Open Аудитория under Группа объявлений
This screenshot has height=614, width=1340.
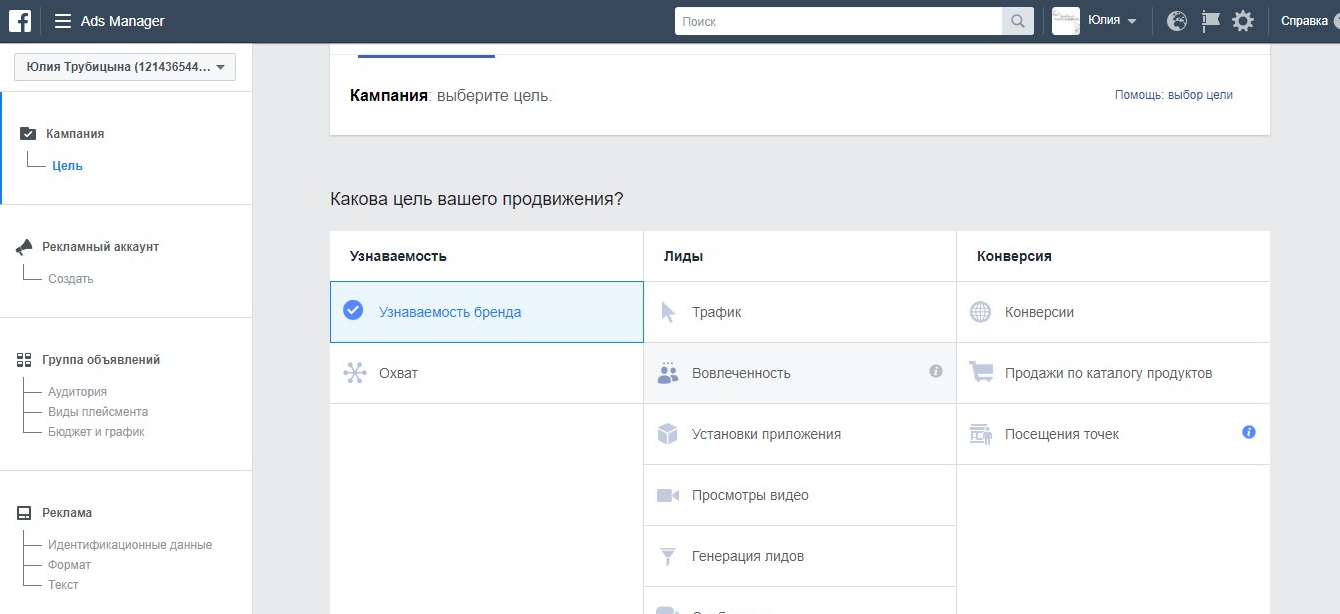coord(77,392)
